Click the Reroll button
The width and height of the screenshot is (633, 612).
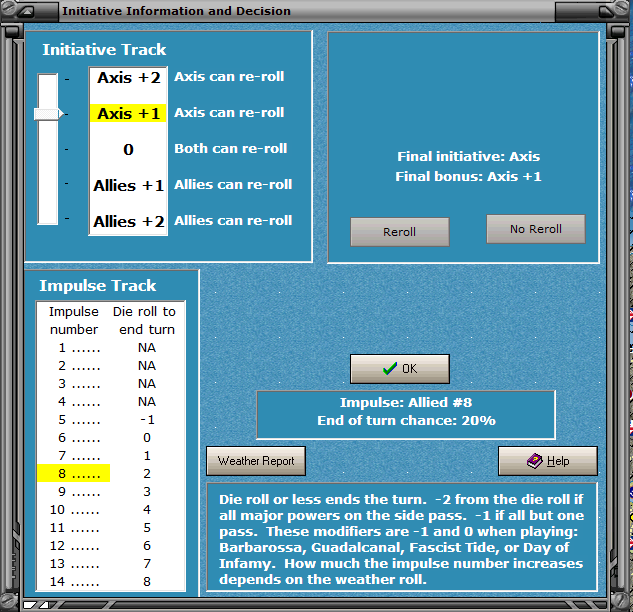(400, 232)
